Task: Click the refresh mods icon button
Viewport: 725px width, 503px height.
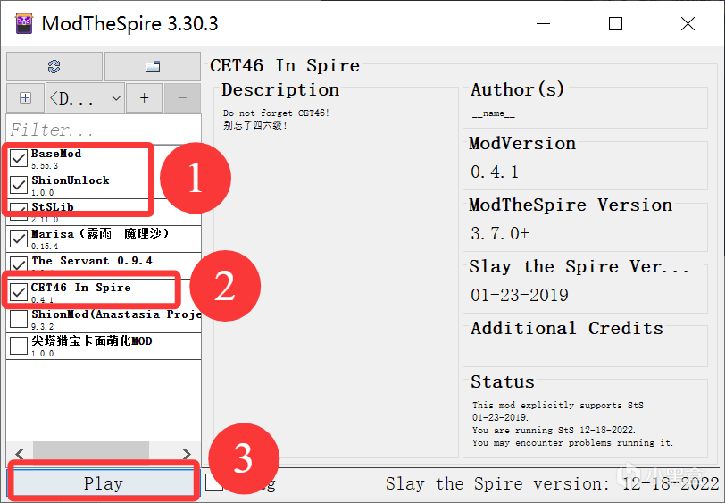Action: coord(54,67)
